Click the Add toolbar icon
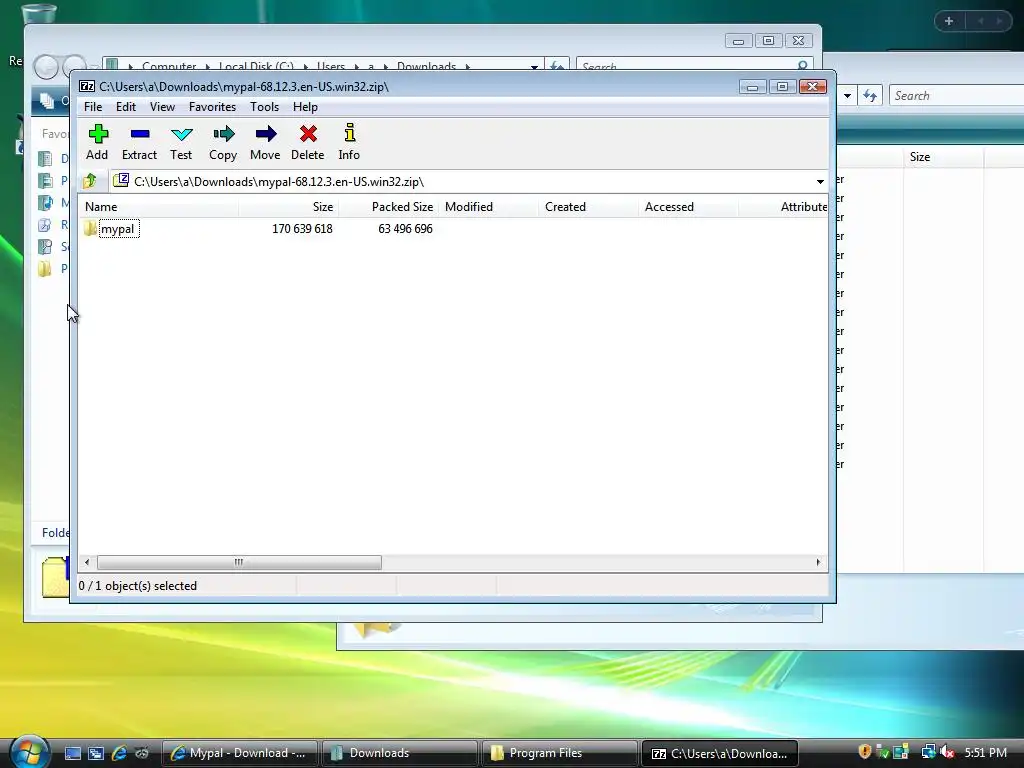 [x=97, y=134]
